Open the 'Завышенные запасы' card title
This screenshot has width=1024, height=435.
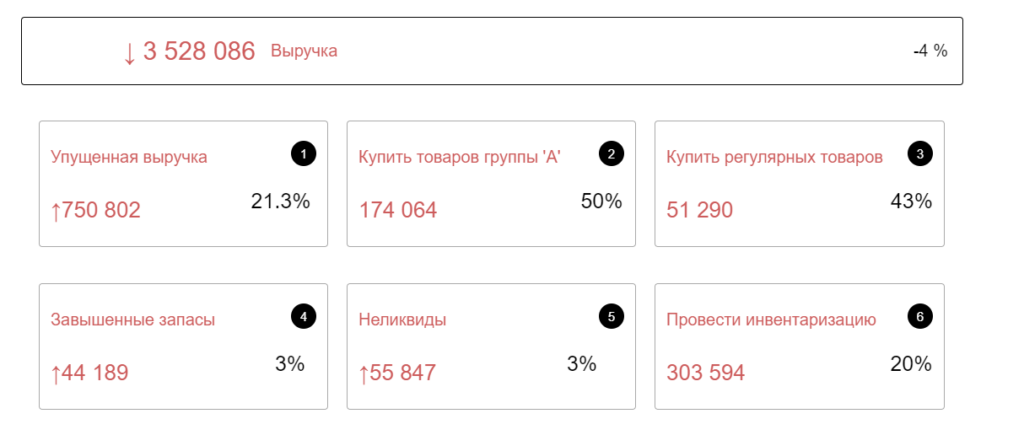click(133, 320)
